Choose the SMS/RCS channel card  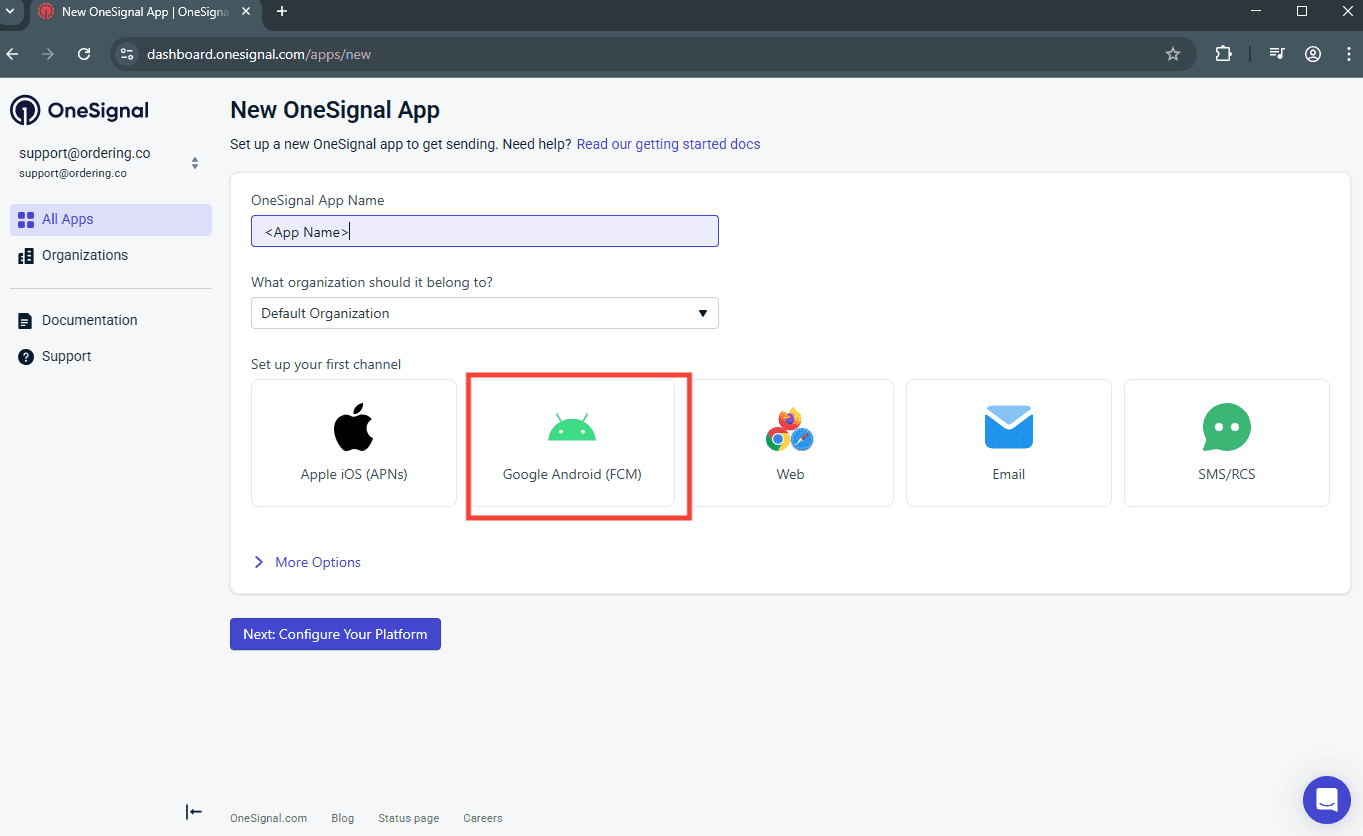[1227, 443]
